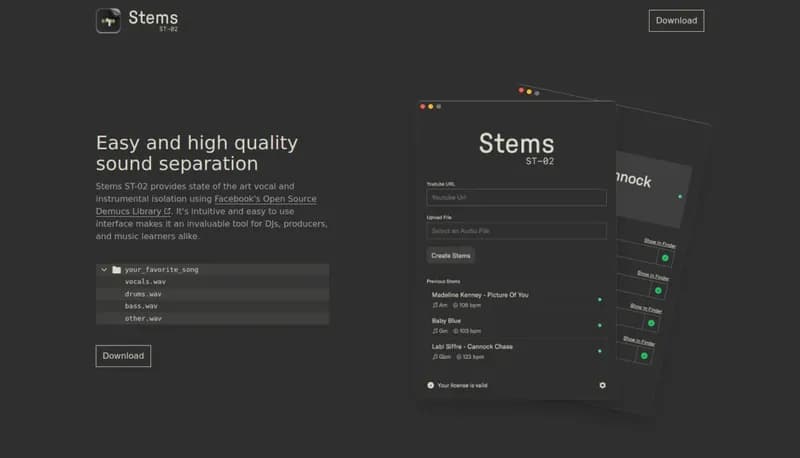Click the 123 bpm tempo under Labi Siffre
The image size is (800, 458).
click(x=470, y=357)
